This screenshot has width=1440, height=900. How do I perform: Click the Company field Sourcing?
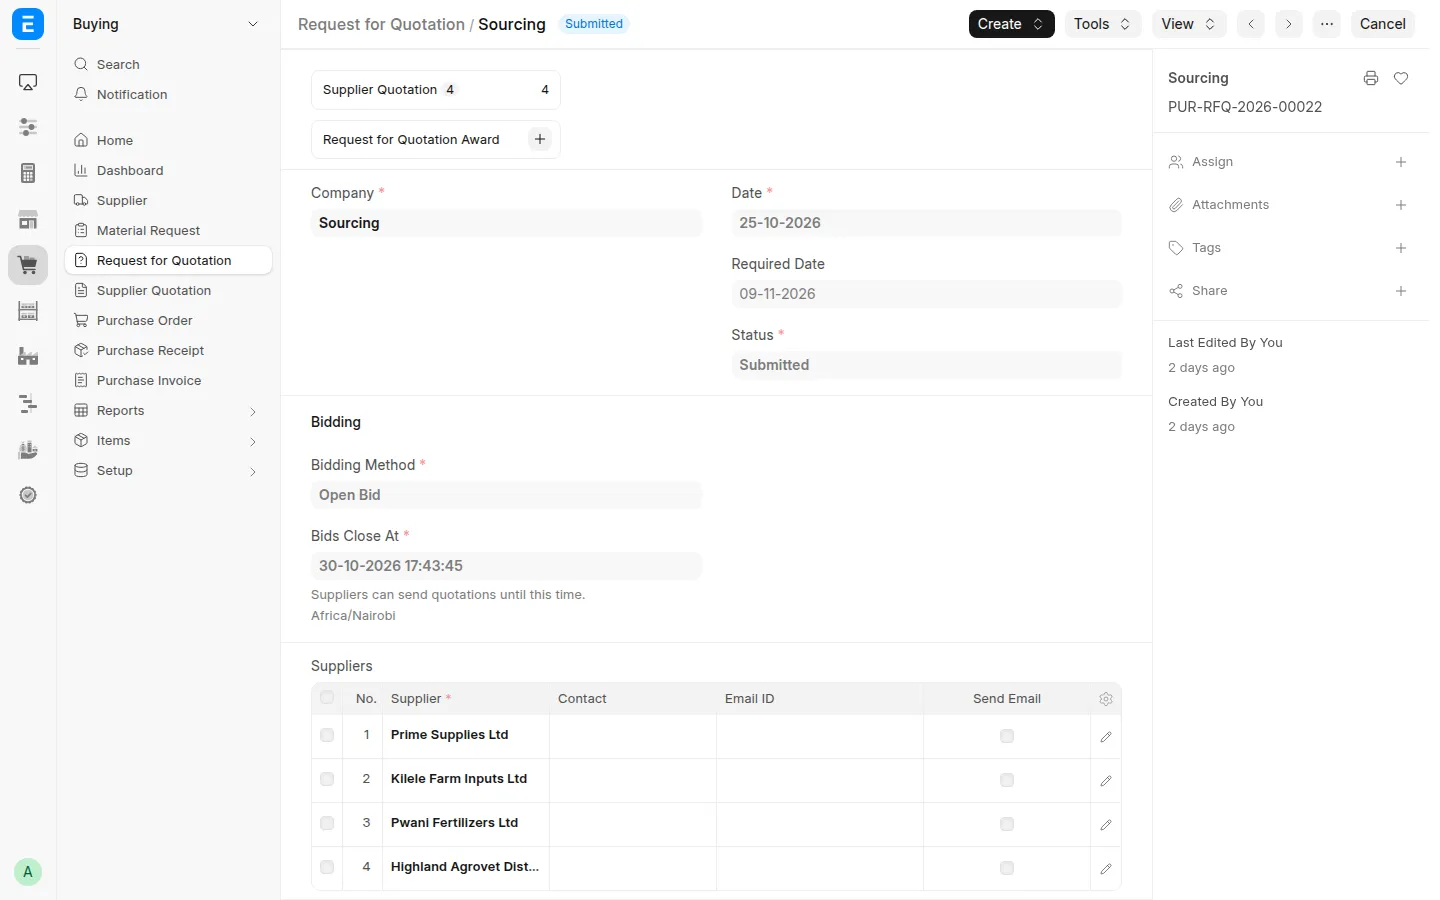click(506, 223)
